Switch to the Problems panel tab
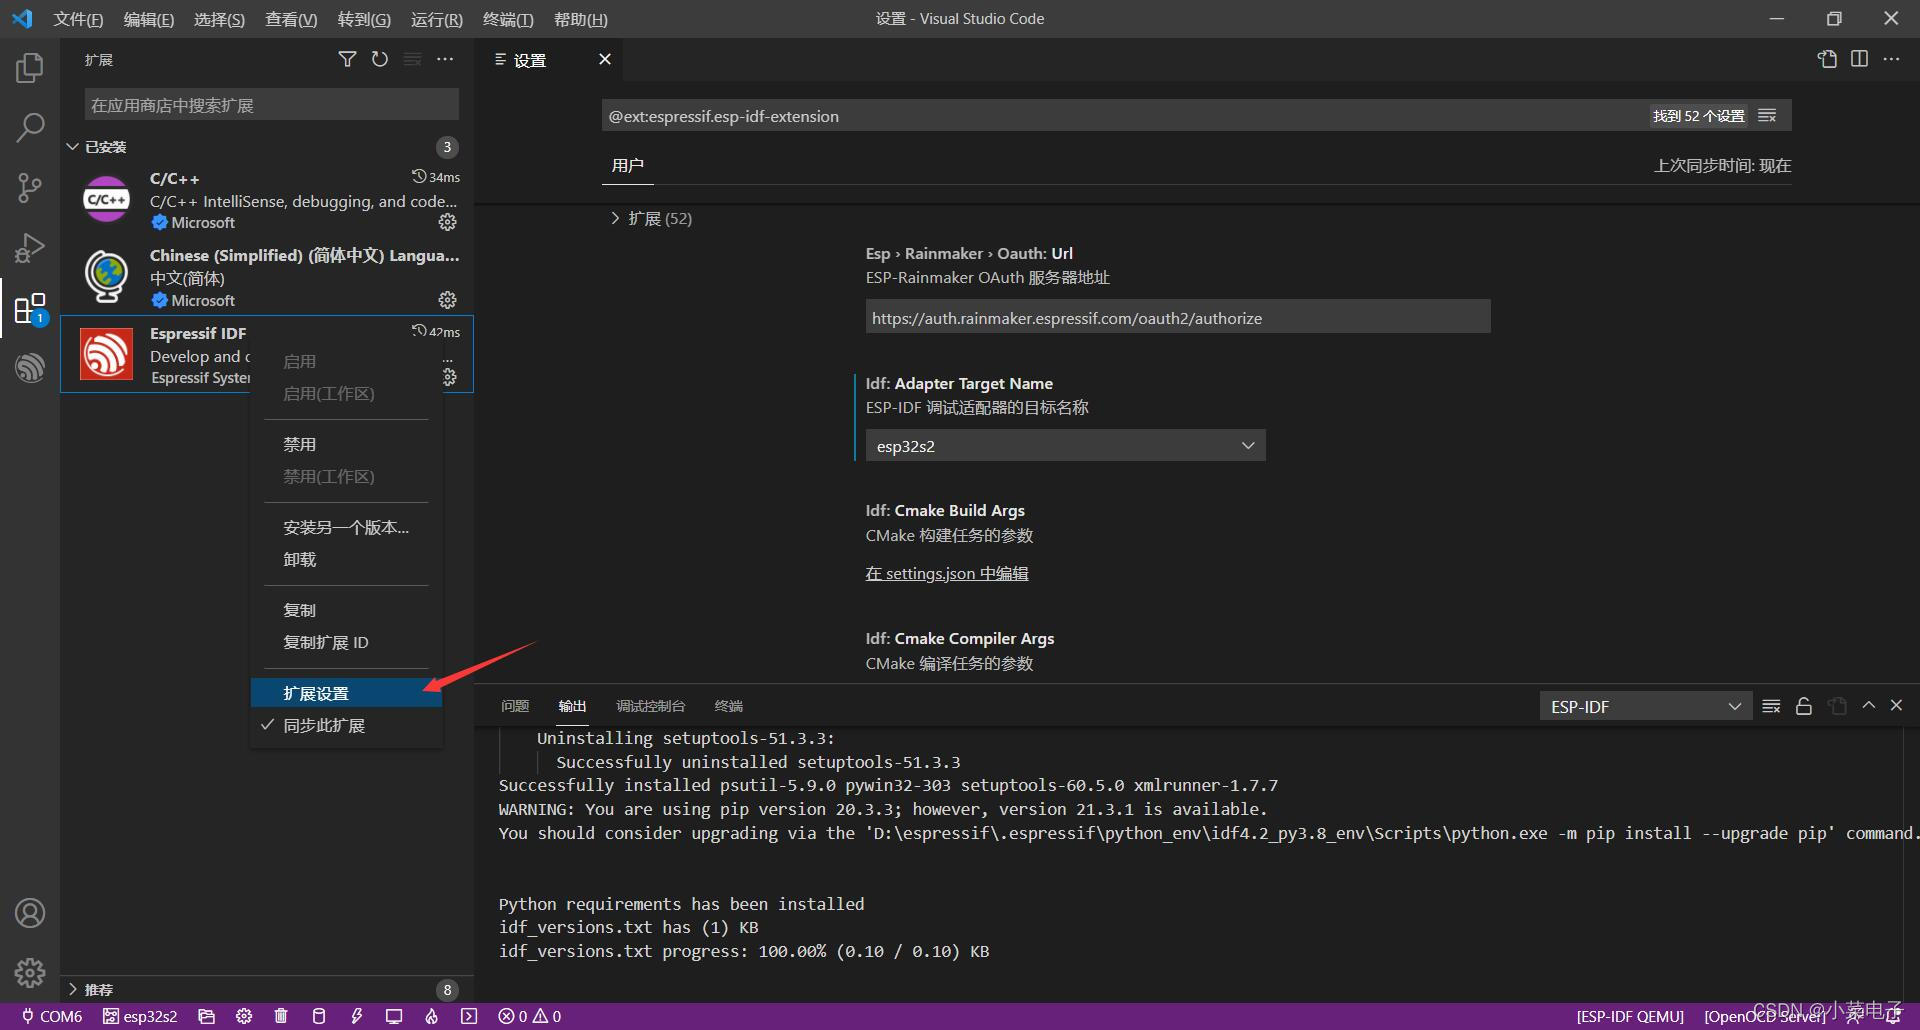1920x1030 pixels. [x=515, y=706]
